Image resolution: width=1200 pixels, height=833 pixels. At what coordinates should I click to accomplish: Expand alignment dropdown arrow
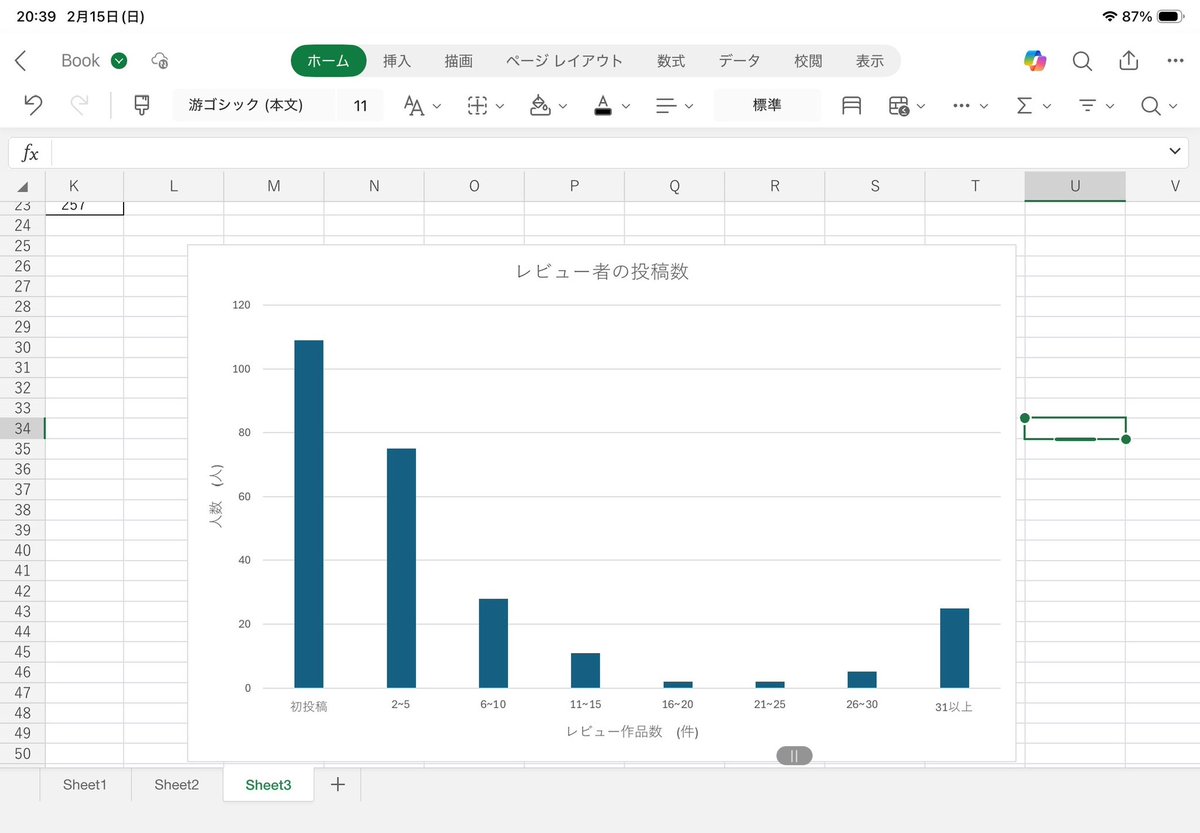pos(688,106)
